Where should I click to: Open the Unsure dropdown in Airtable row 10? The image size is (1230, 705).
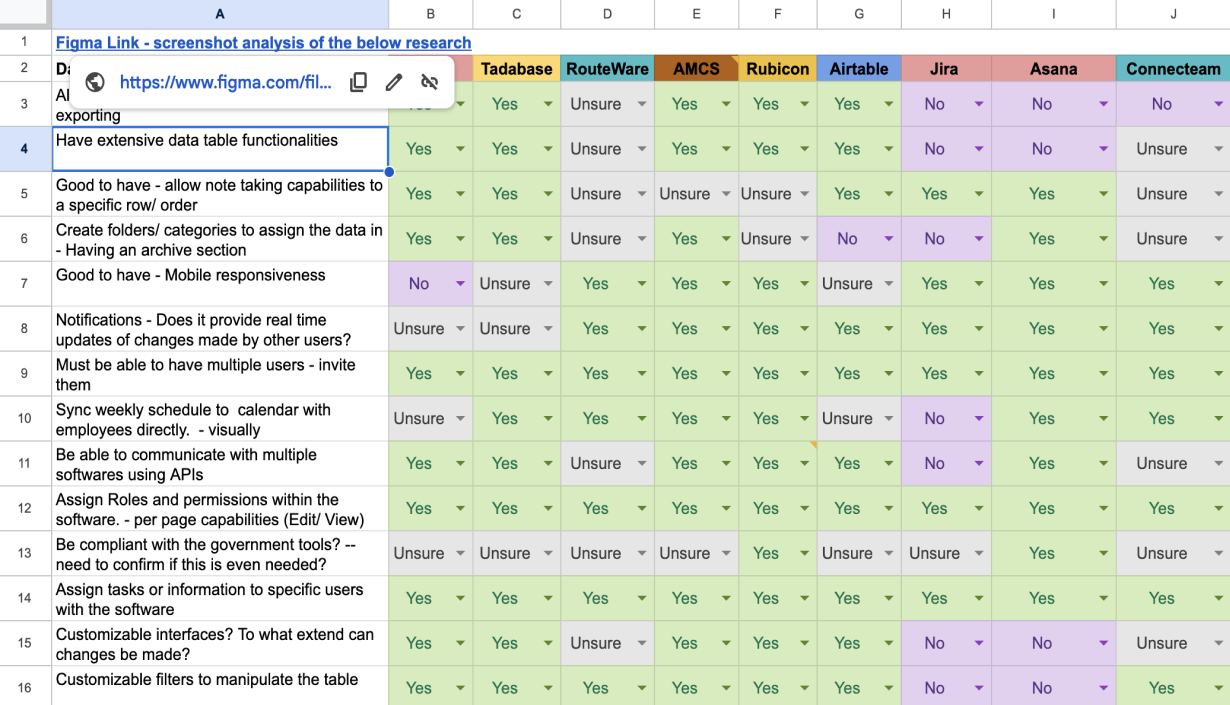point(888,419)
